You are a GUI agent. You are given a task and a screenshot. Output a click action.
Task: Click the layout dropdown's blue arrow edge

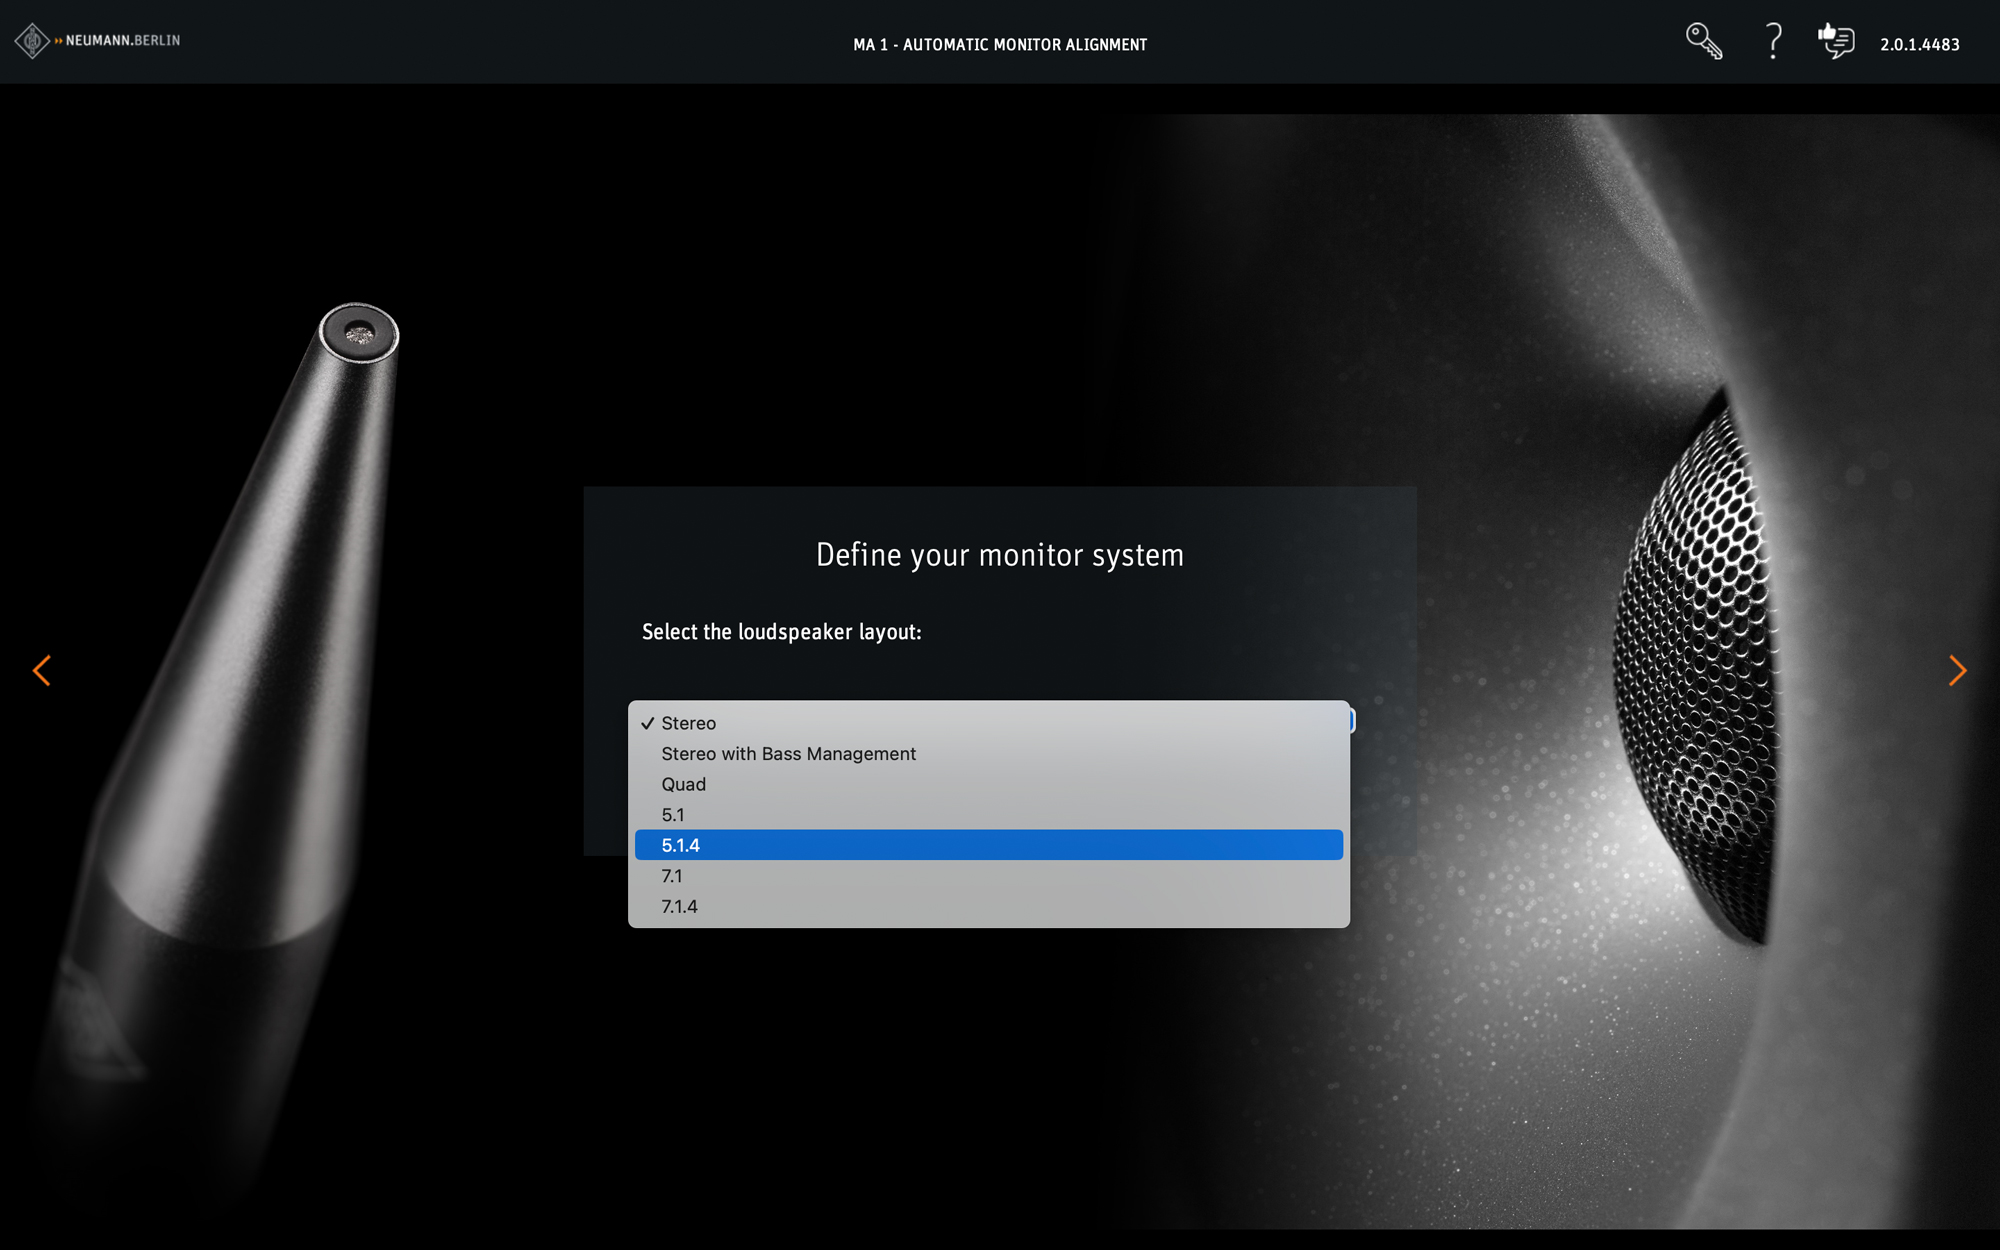click(1352, 720)
